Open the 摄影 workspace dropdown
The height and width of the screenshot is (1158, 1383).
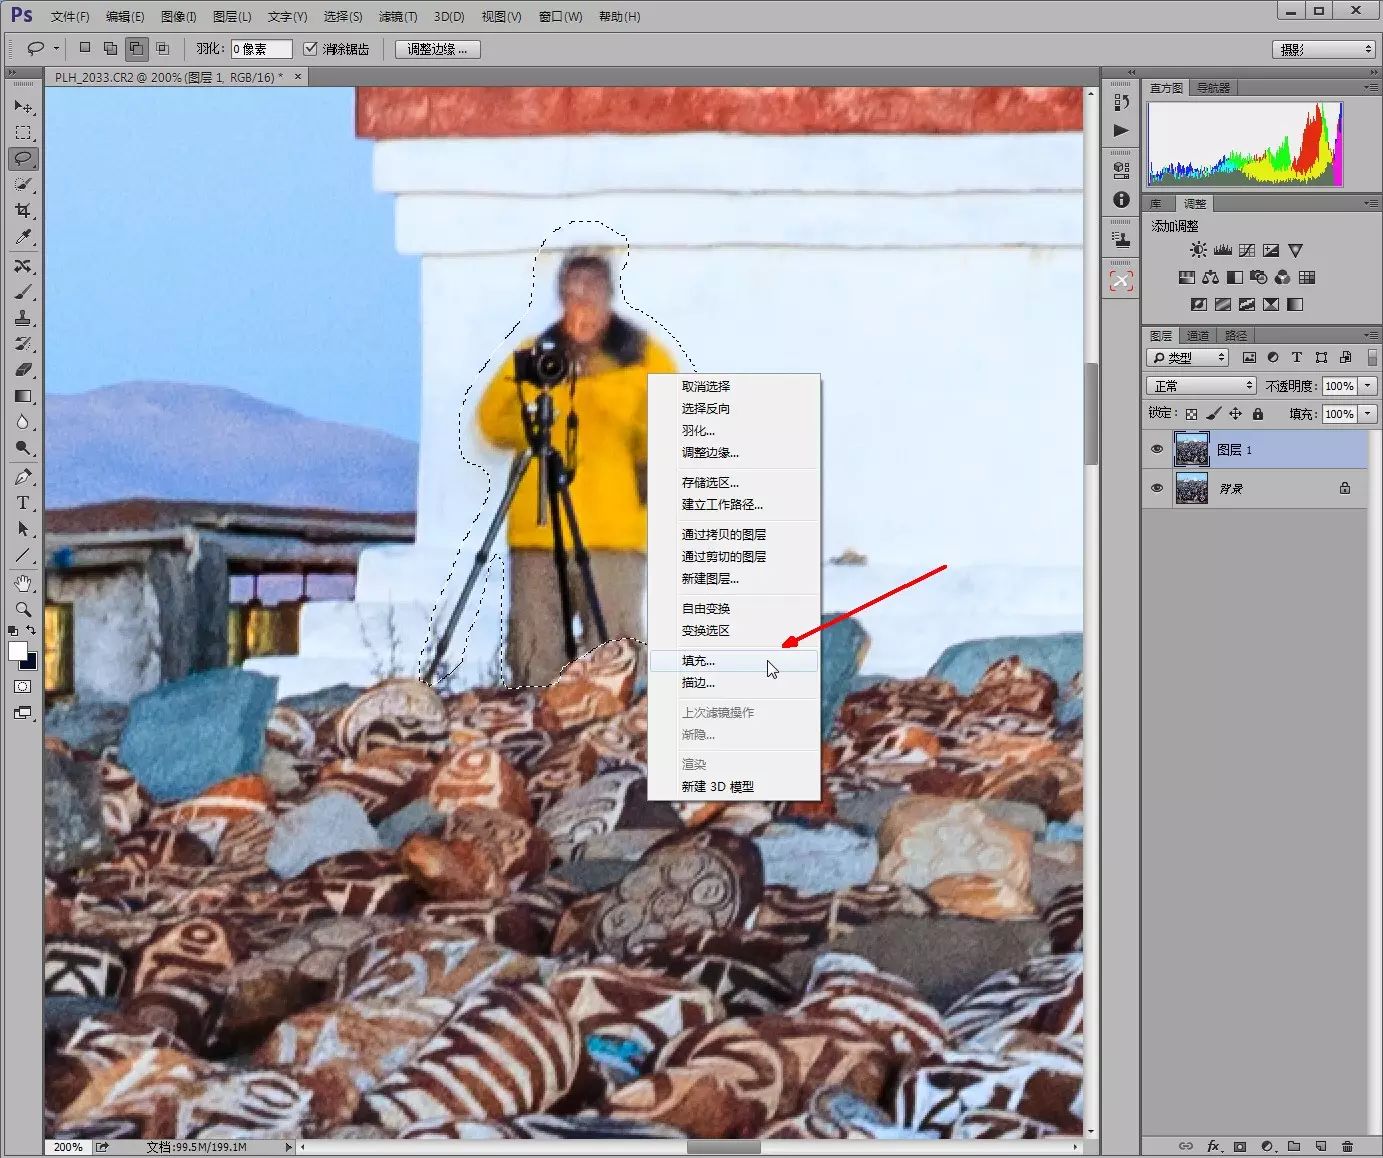(1326, 49)
